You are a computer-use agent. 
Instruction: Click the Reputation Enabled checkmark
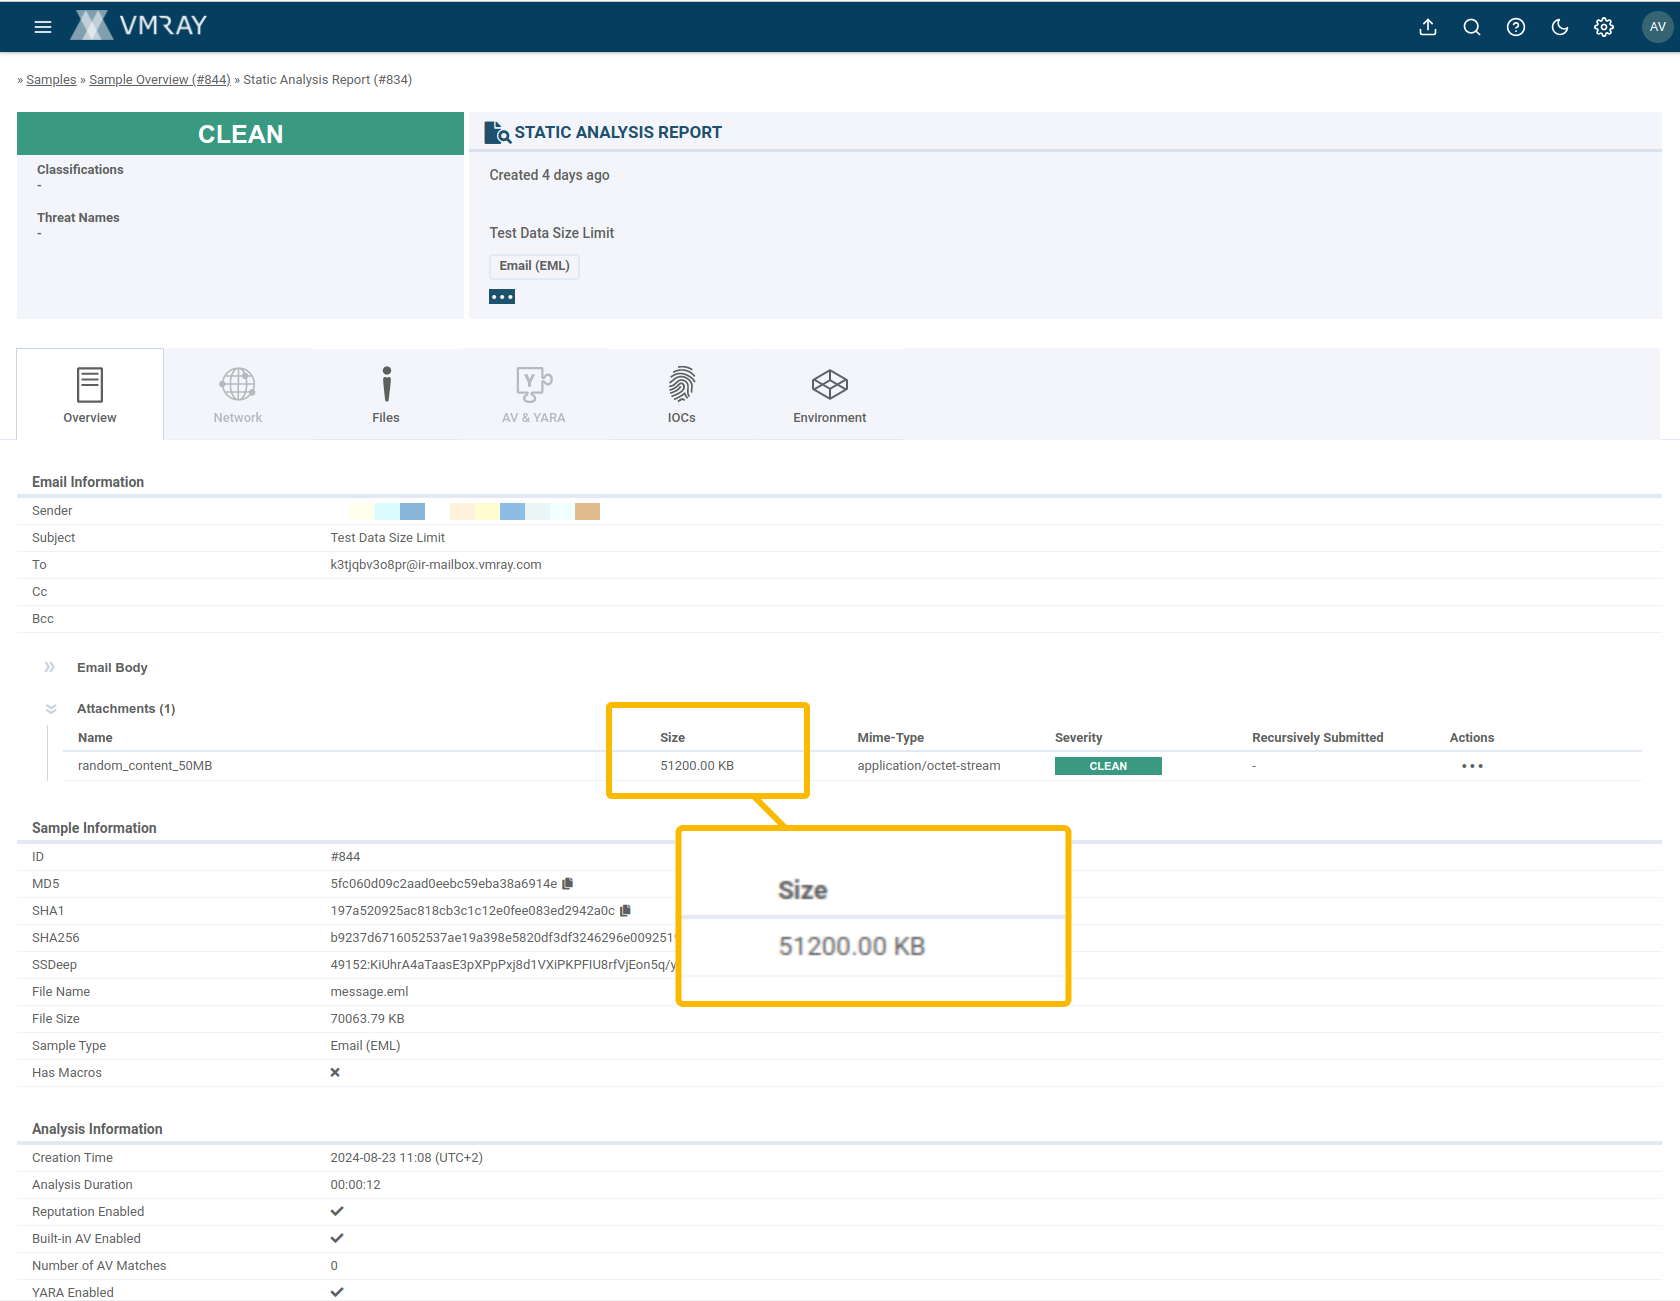pos(337,1211)
